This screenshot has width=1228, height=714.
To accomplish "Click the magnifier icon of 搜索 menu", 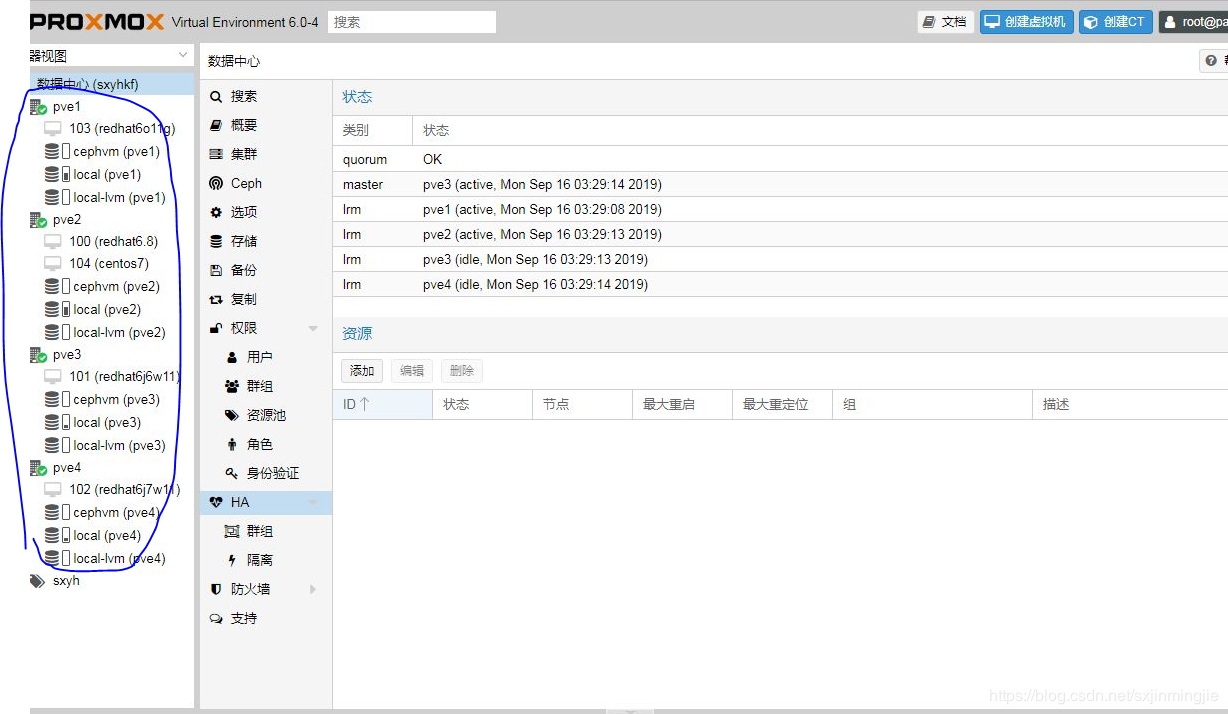I will [x=216, y=97].
